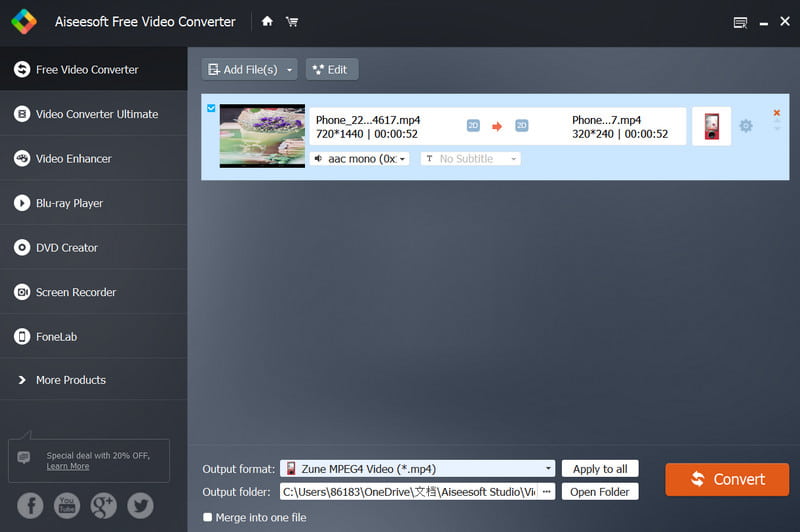
Task: Close the Aiseesoft Free Video Converter window
Action: [x=785, y=21]
